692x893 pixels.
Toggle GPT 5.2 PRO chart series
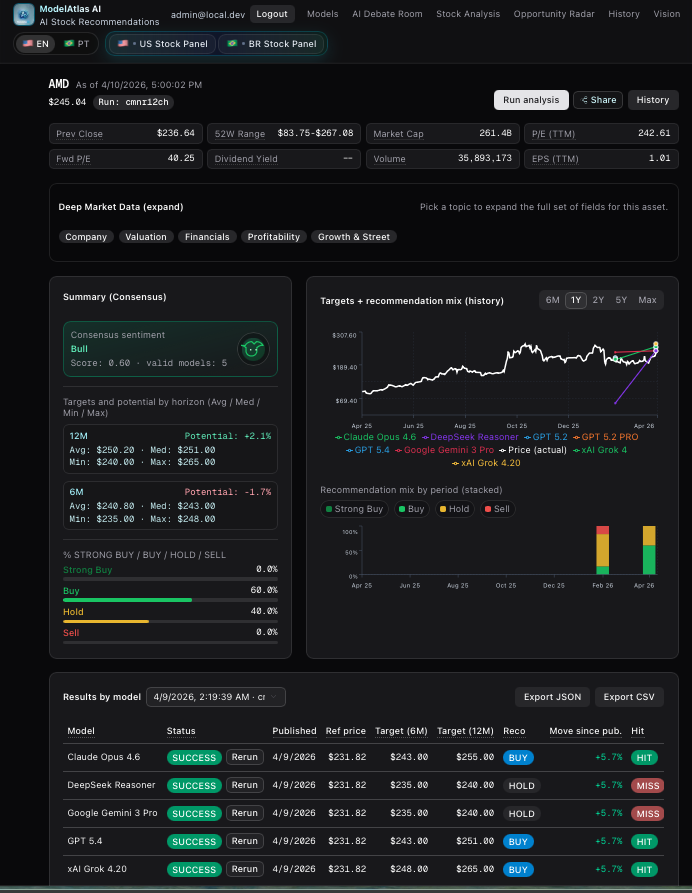coord(605,437)
